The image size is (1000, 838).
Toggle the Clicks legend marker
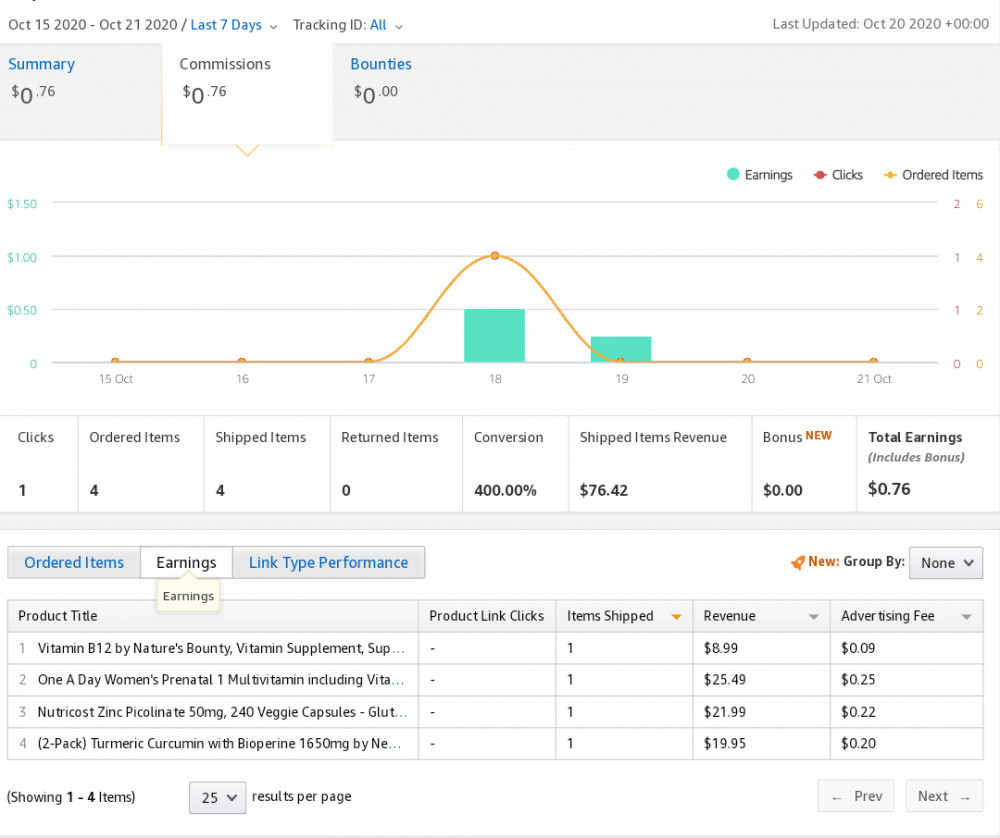tap(820, 175)
